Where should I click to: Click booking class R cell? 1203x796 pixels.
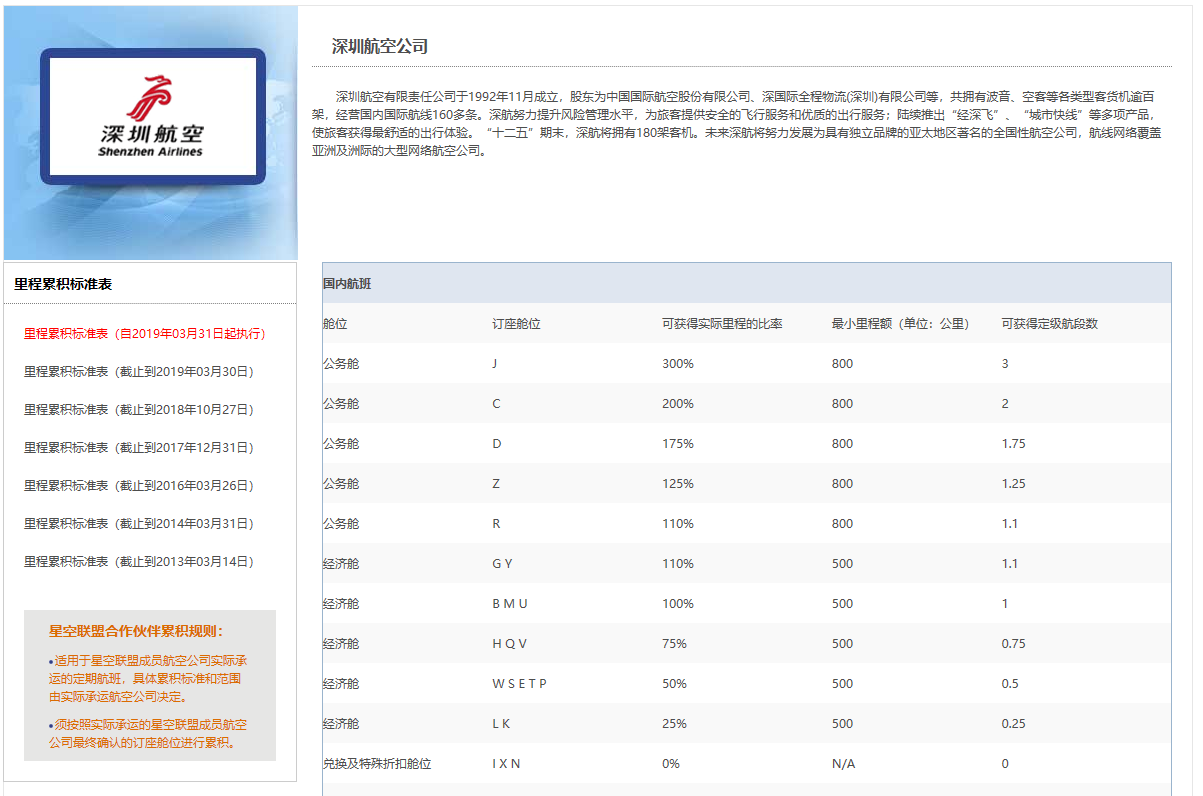point(496,524)
